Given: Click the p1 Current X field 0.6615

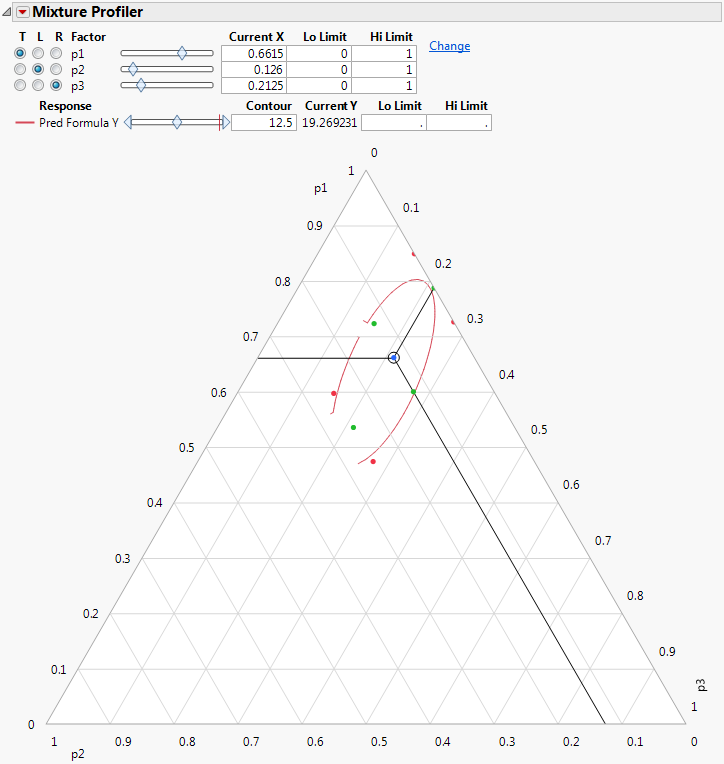Looking at the screenshot, I should tap(253, 53).
